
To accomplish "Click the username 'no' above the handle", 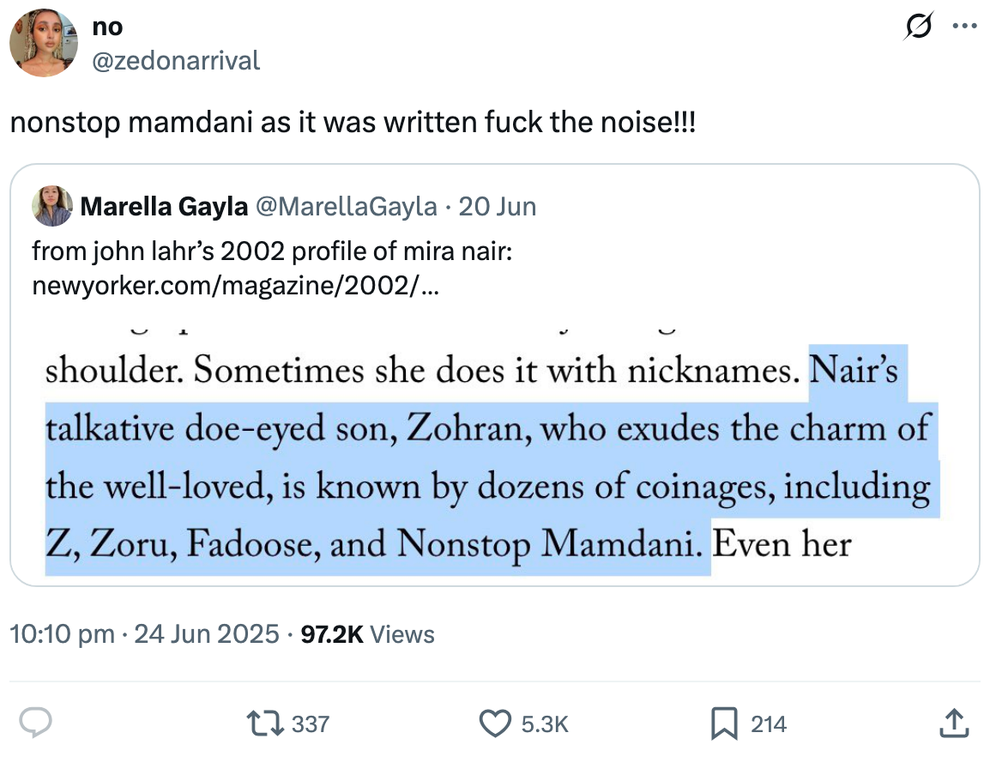I will tap(108, 27).
